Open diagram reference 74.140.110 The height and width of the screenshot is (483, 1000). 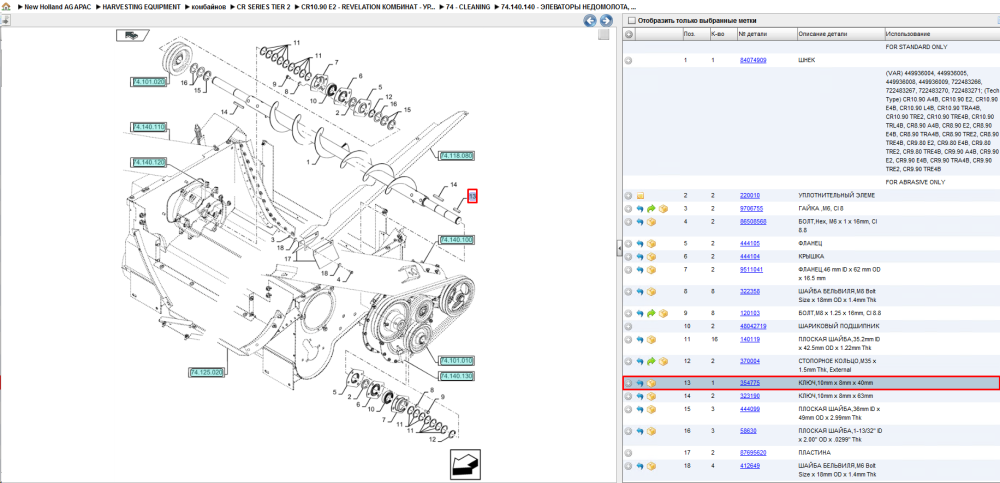click(x=149, y=128)
